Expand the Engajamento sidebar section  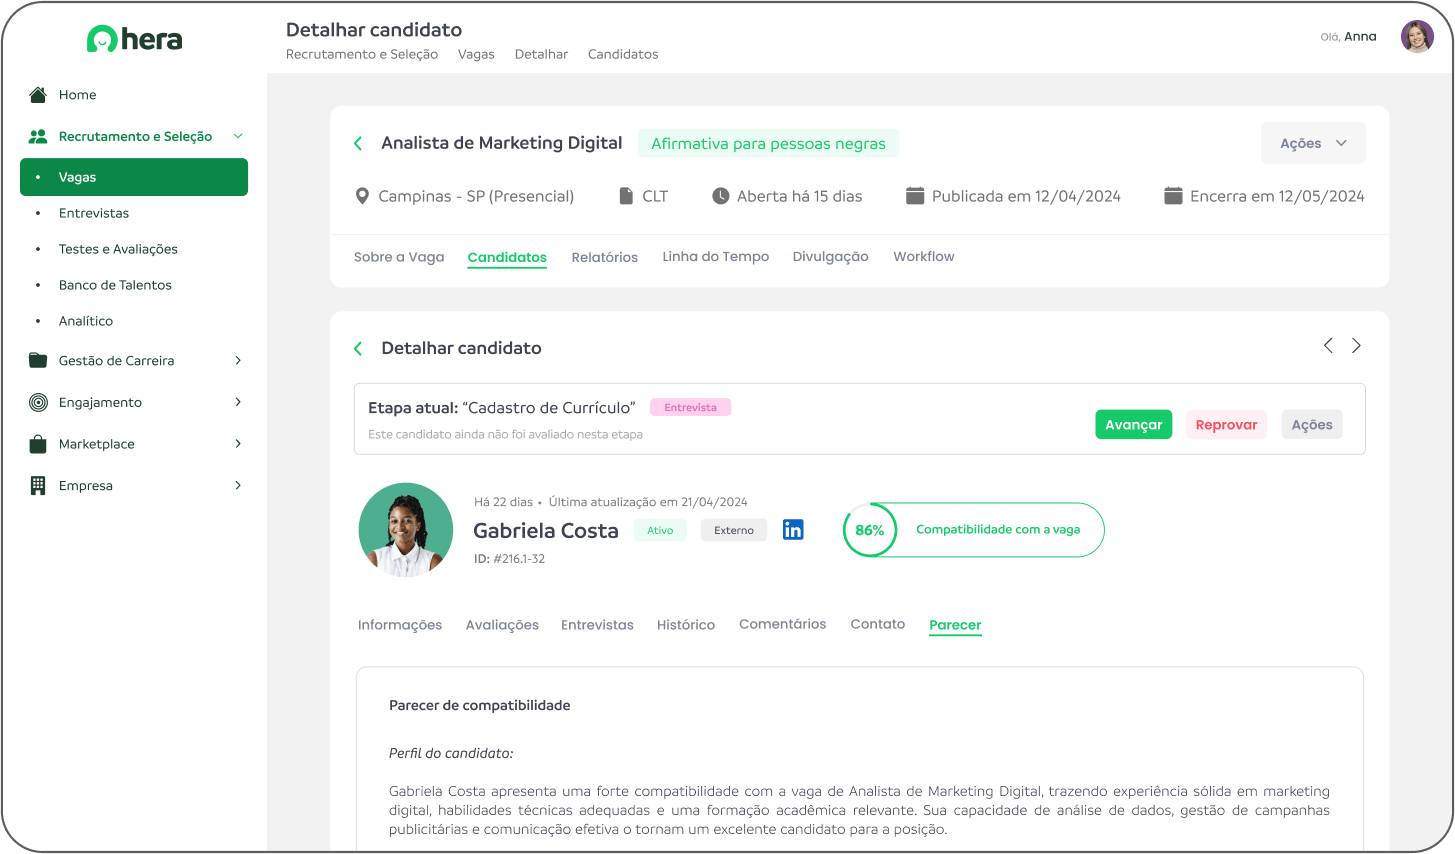click(x=238, y=402)
